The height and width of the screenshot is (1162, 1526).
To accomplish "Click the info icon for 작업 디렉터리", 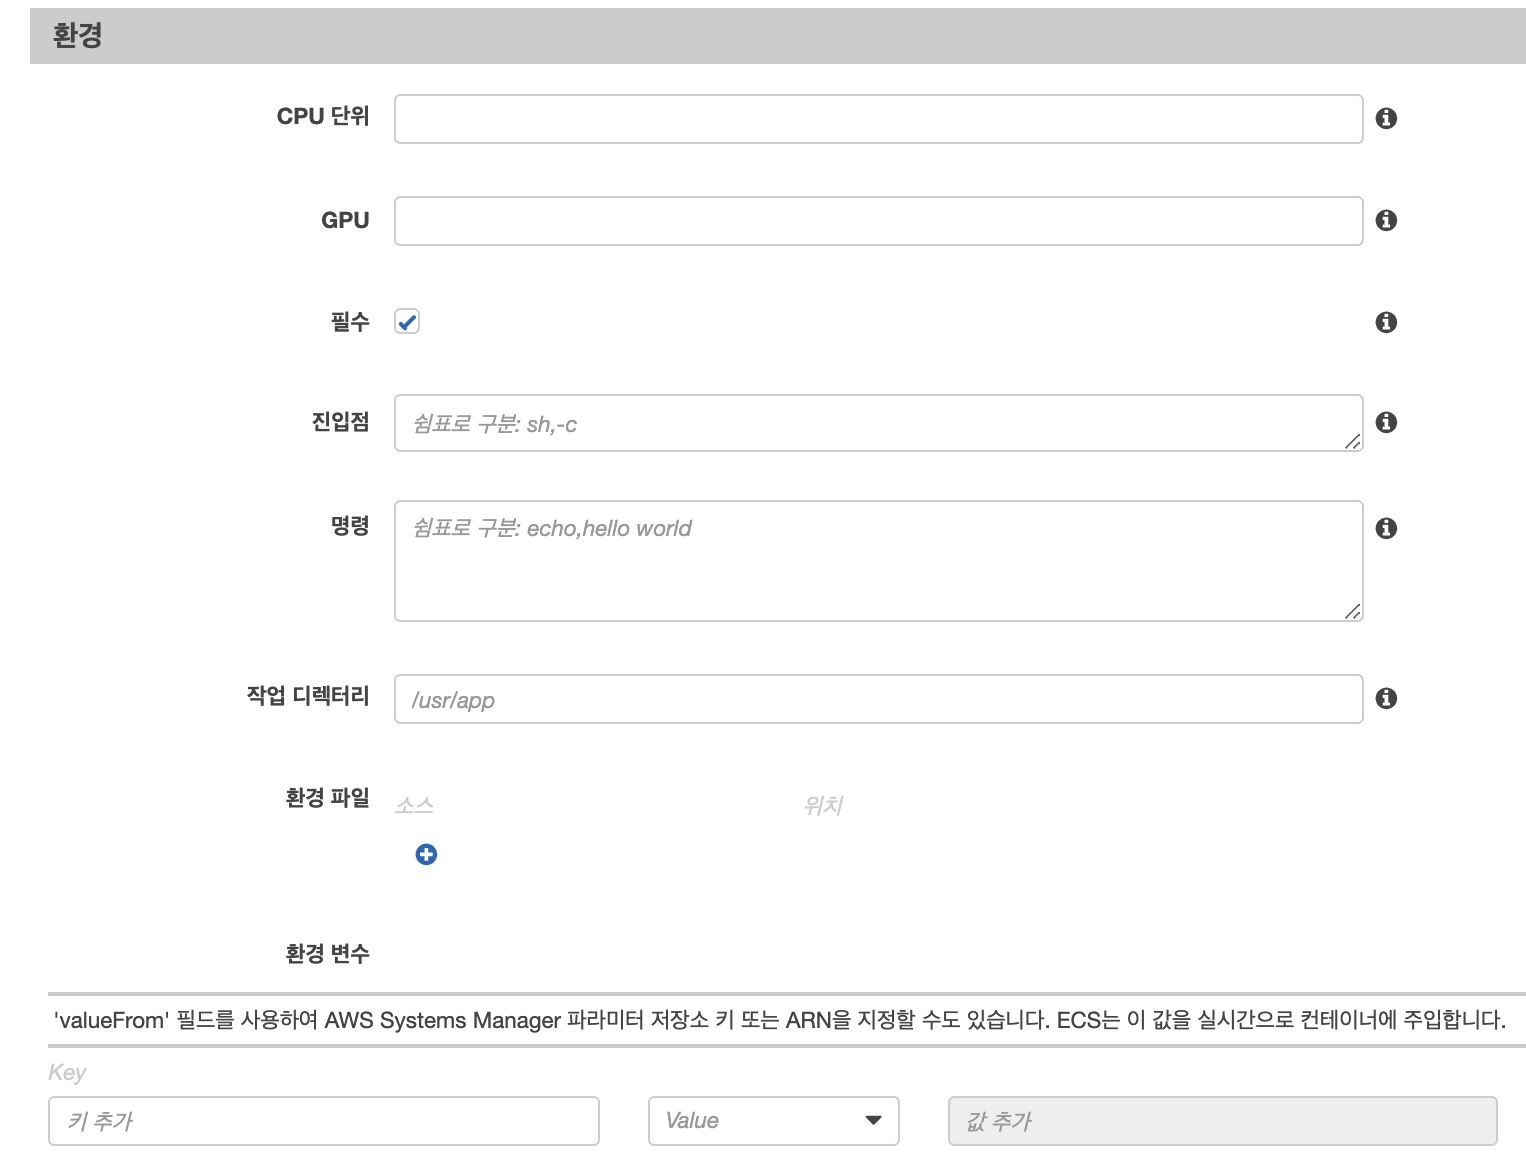I will [1386, 698].
